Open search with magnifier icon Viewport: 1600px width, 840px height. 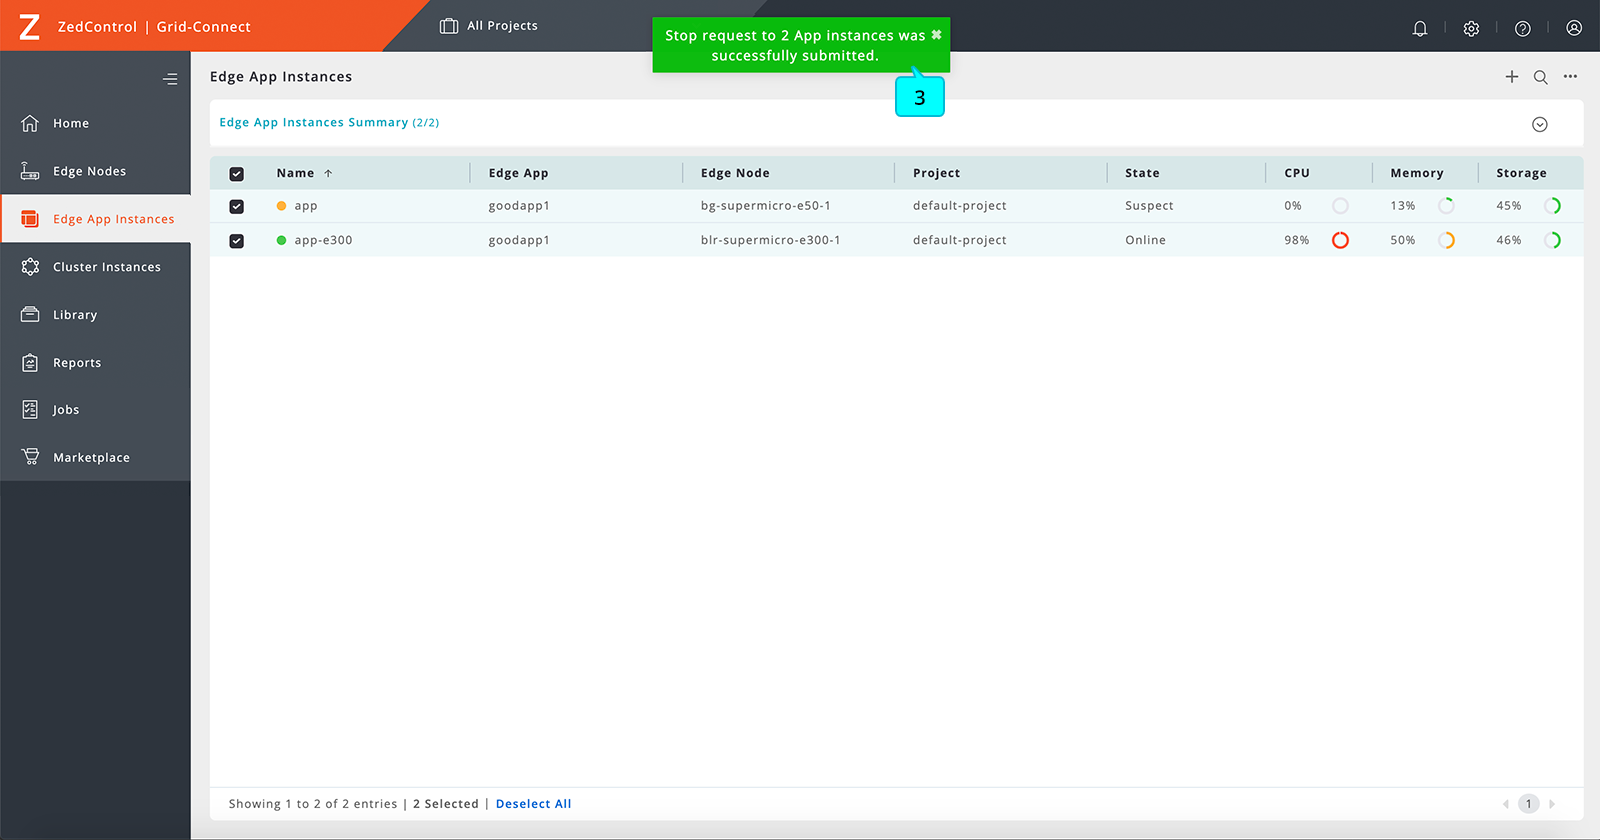point(1541,77)
